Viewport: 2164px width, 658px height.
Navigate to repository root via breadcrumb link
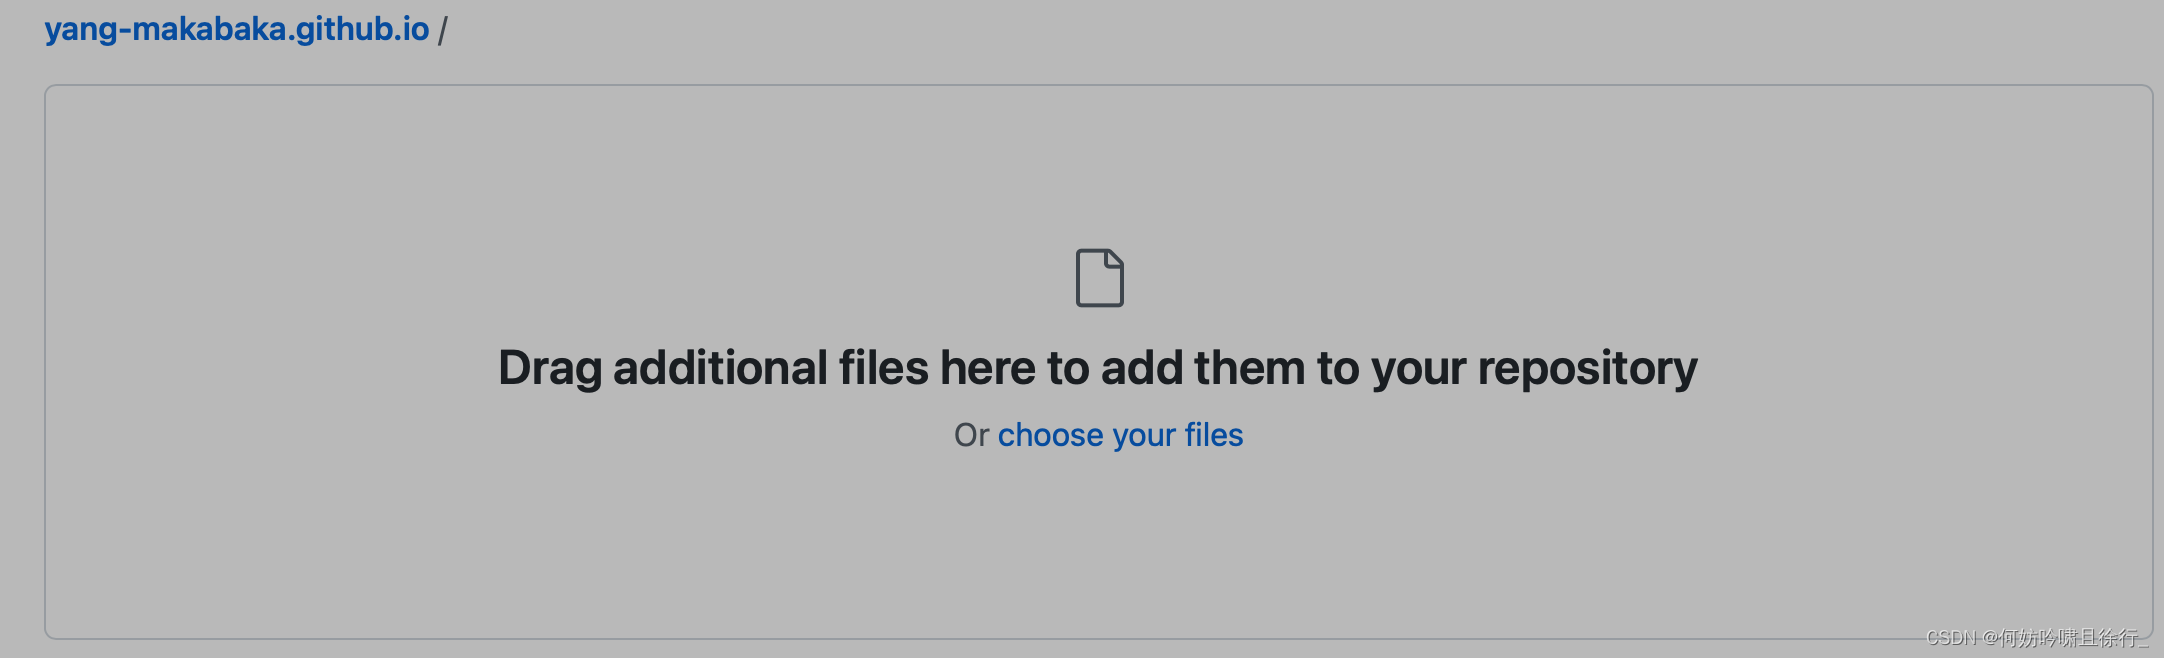(236, 29)
